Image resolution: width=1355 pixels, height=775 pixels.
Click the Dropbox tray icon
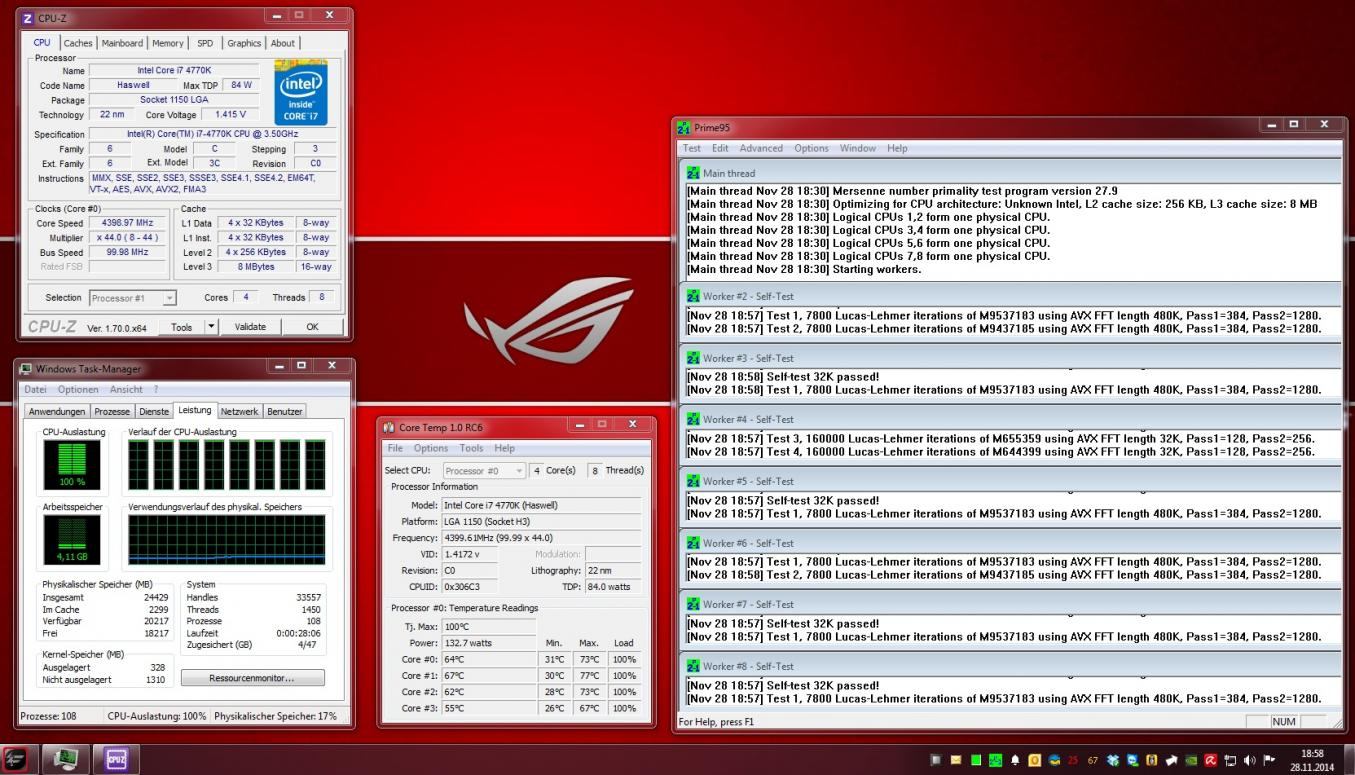point(1113,760)
